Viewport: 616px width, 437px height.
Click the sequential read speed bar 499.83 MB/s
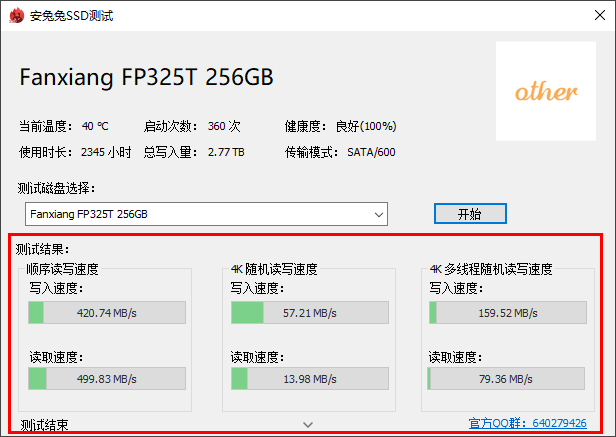point(107,379)
